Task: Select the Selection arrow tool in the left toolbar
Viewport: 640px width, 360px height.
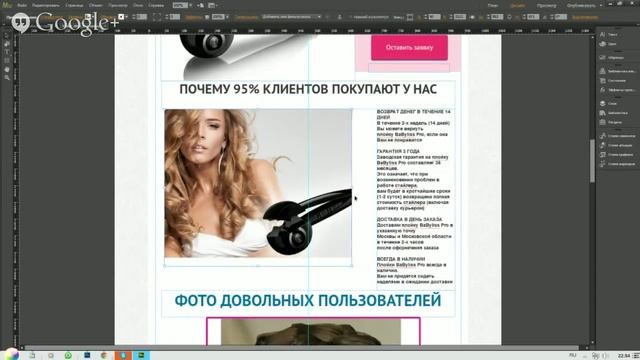Action: click(7, 35)
